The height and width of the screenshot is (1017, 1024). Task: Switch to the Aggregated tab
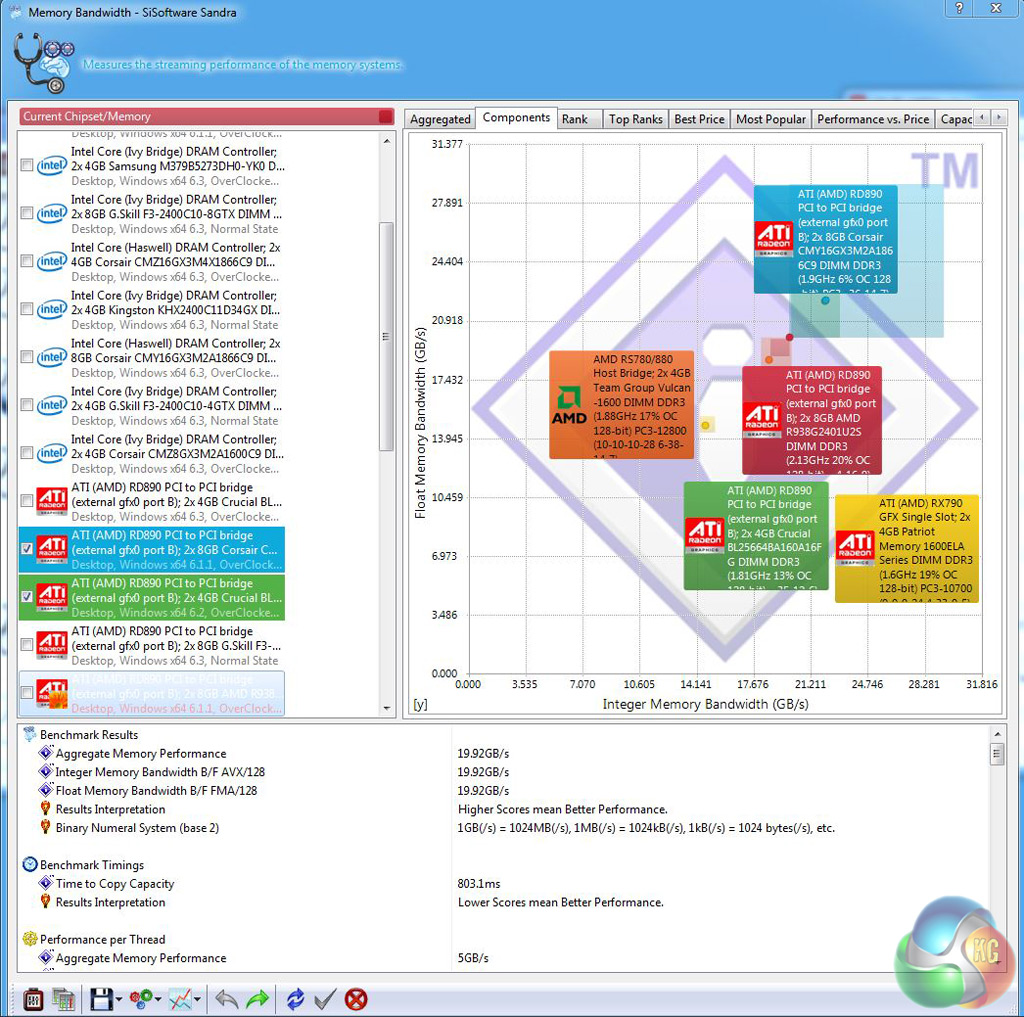(440, 119)
